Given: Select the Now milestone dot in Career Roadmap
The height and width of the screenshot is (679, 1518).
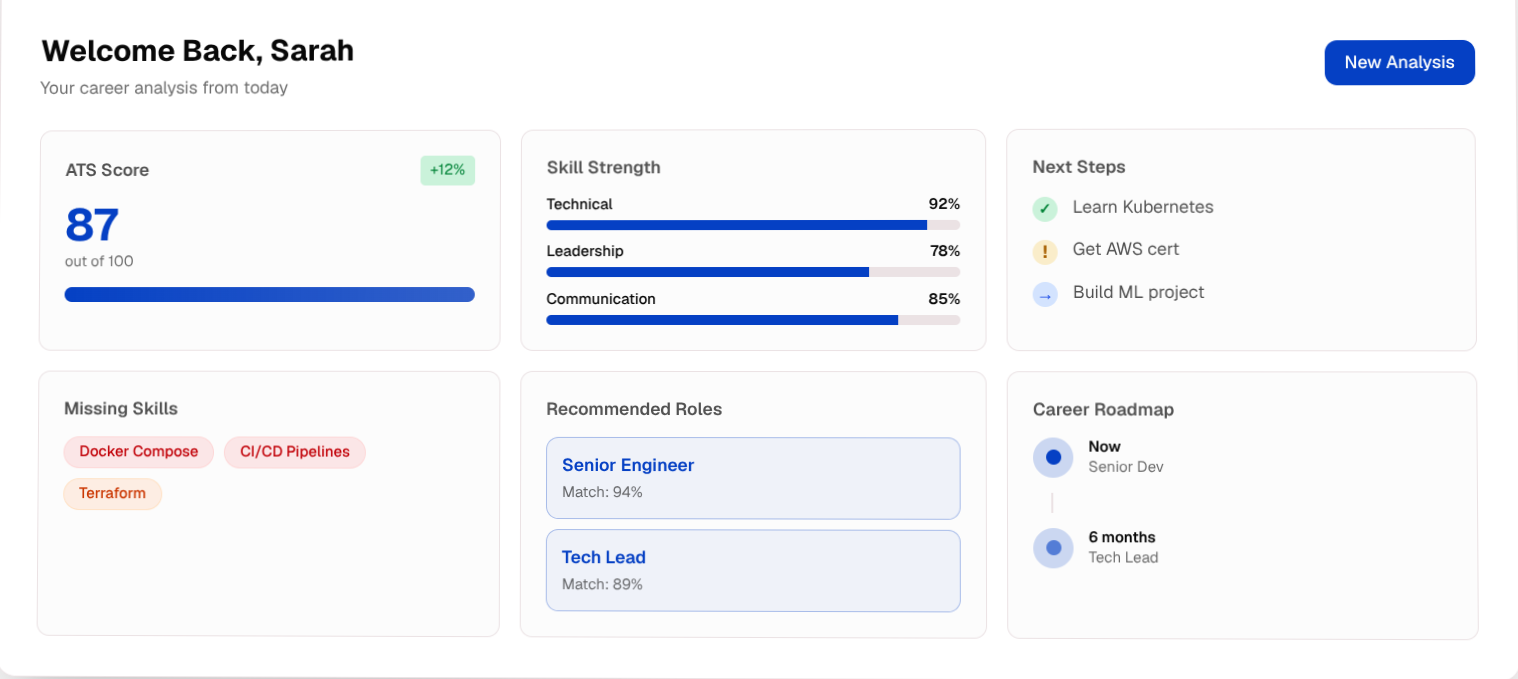Looking at the screenshot, I should click(1053, 457).
